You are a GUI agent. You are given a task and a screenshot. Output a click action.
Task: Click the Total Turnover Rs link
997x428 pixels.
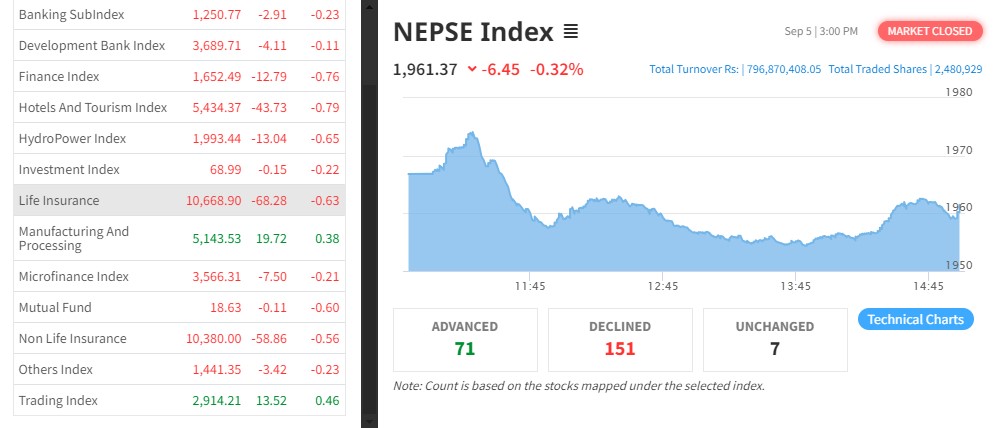click(735, 70)
